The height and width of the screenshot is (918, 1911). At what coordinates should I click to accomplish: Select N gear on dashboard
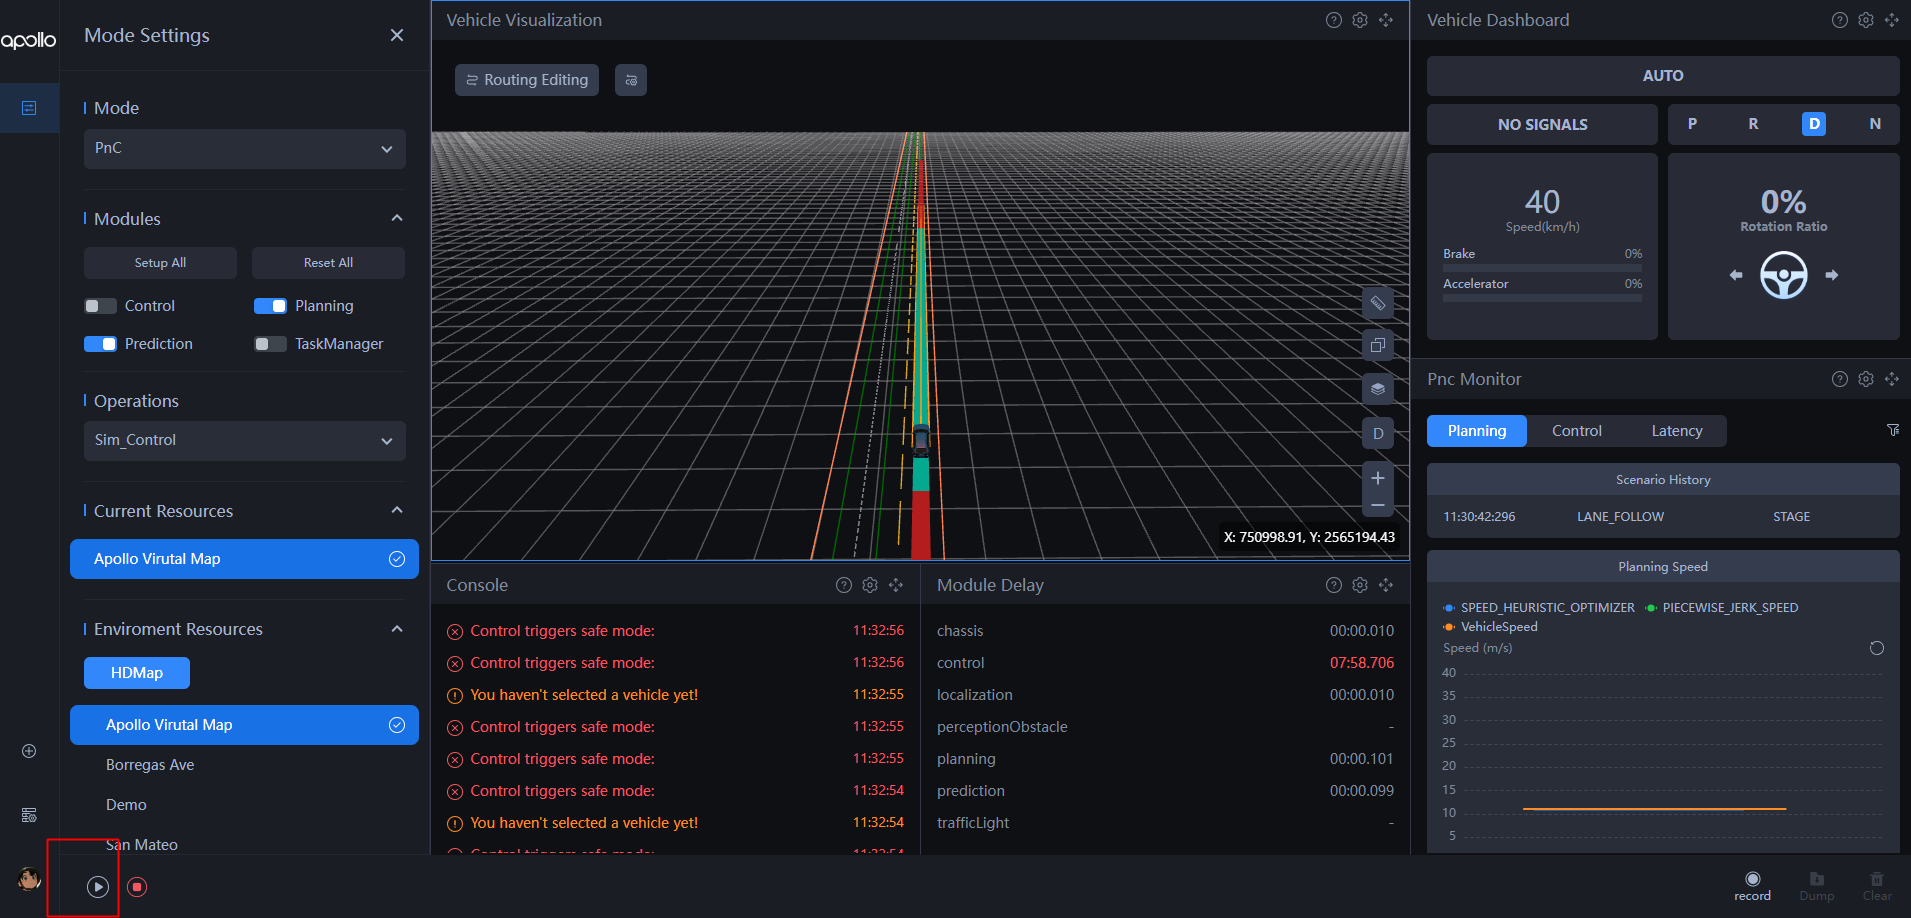[x=1875, y=124]
